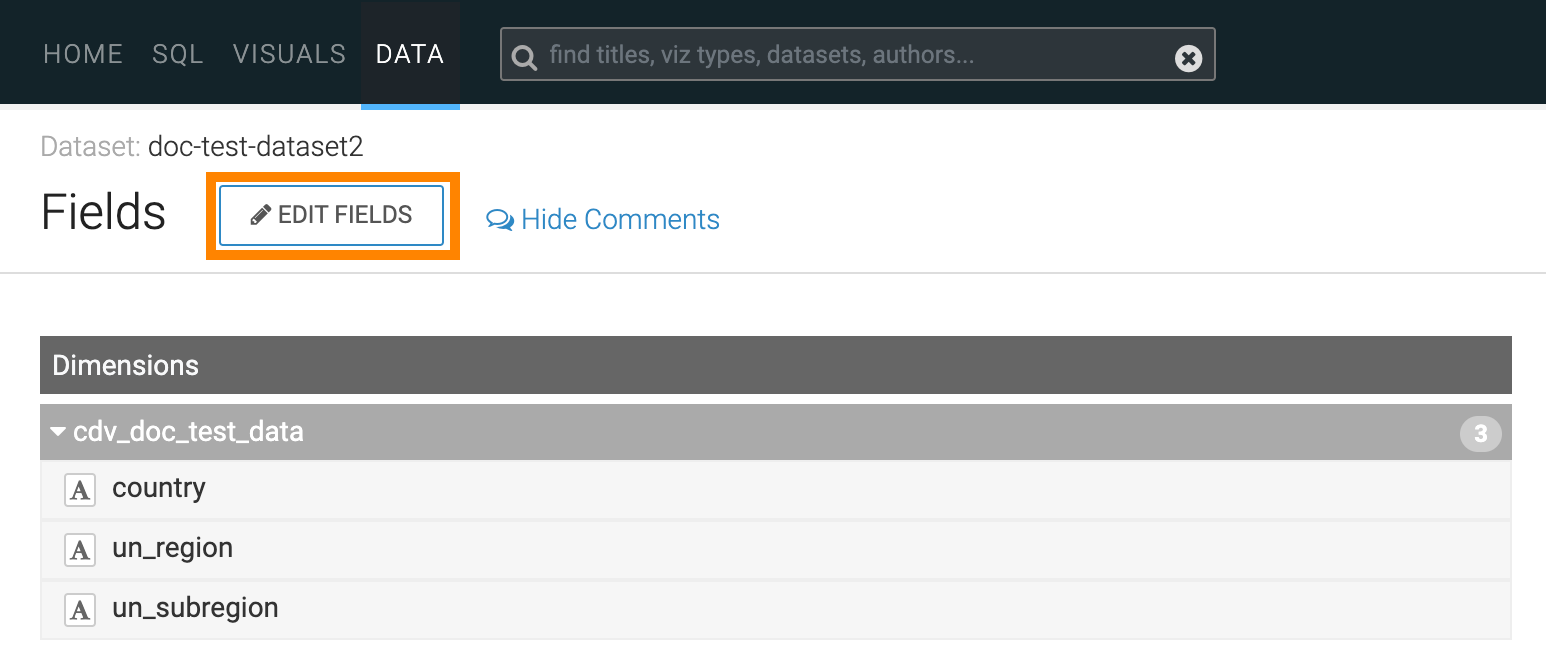The height and width of the screenshot is (652, 1546).
Task: Toggle the Dimensions section header
Action: (x=776, y=365)
